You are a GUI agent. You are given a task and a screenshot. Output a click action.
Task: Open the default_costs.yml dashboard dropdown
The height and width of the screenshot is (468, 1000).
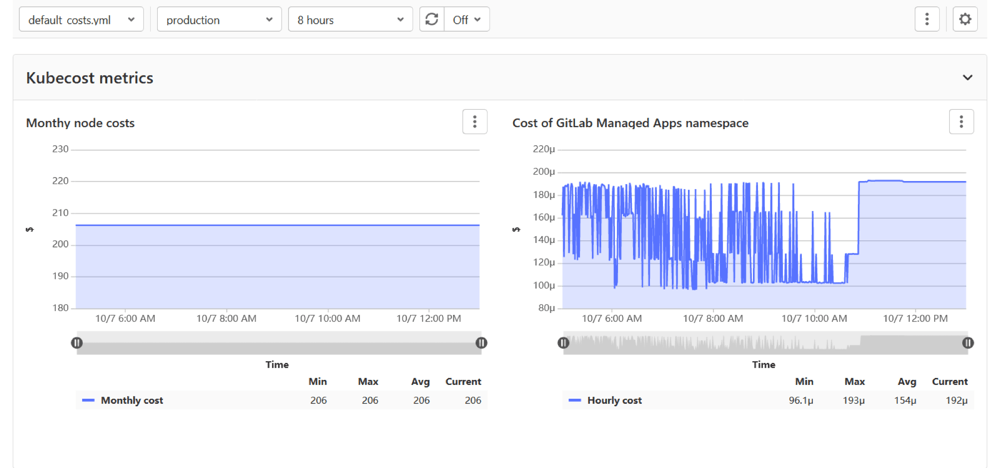(81, 19)
